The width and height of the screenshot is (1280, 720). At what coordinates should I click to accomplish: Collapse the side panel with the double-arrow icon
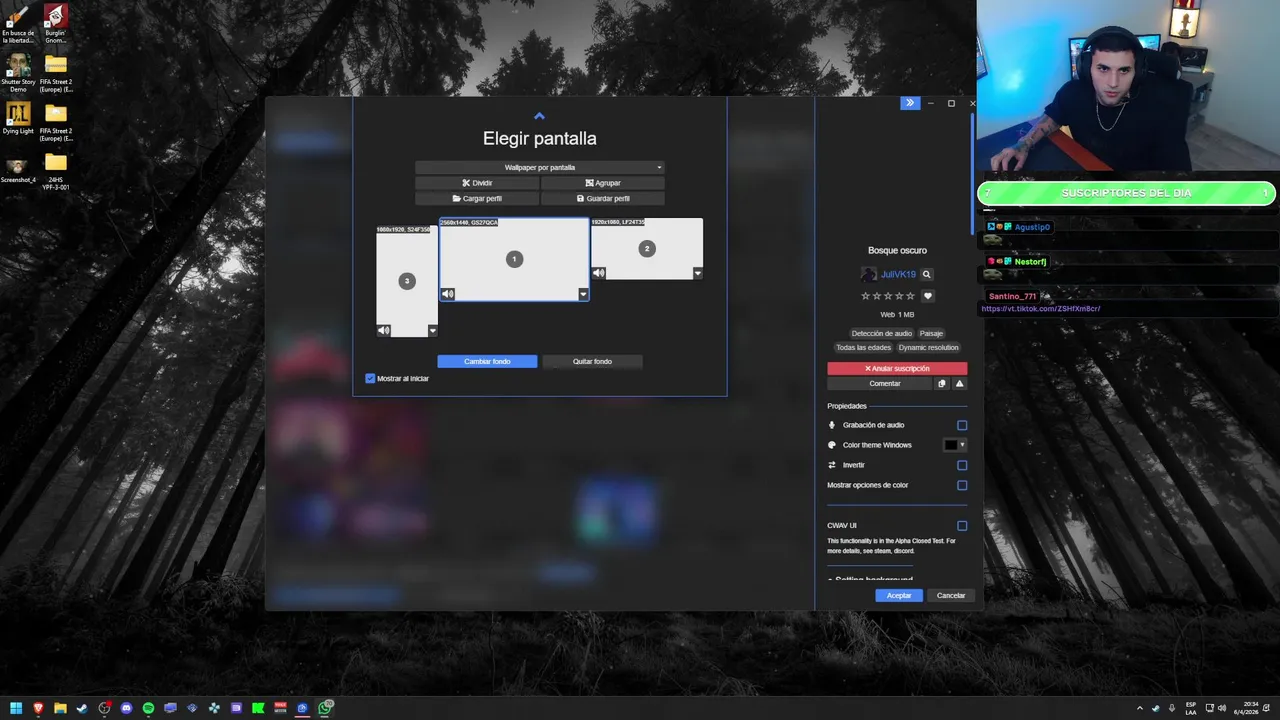(x=909, y=103)
